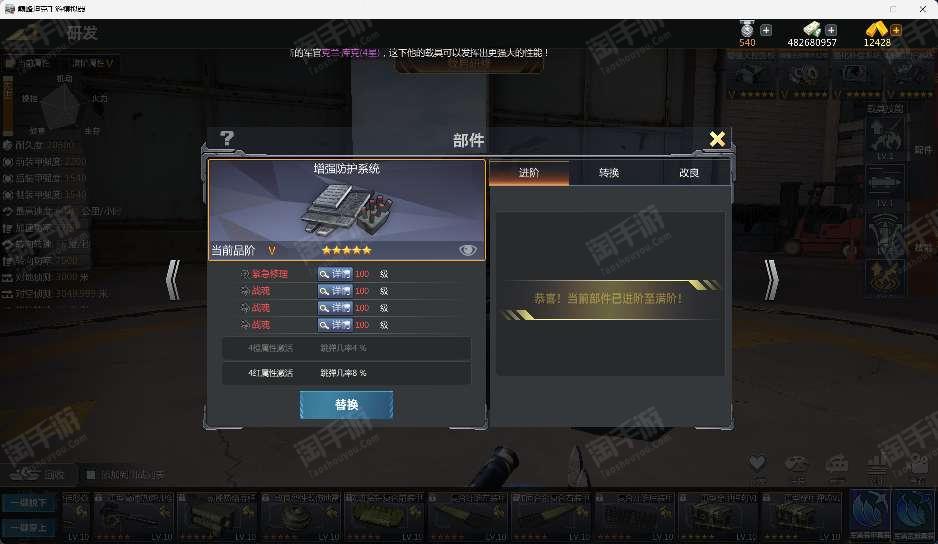Image resolution: width=938 pixels, height=544 pixels.
Task: Add silver with plus next to 482680957
Action: (831, 30)
